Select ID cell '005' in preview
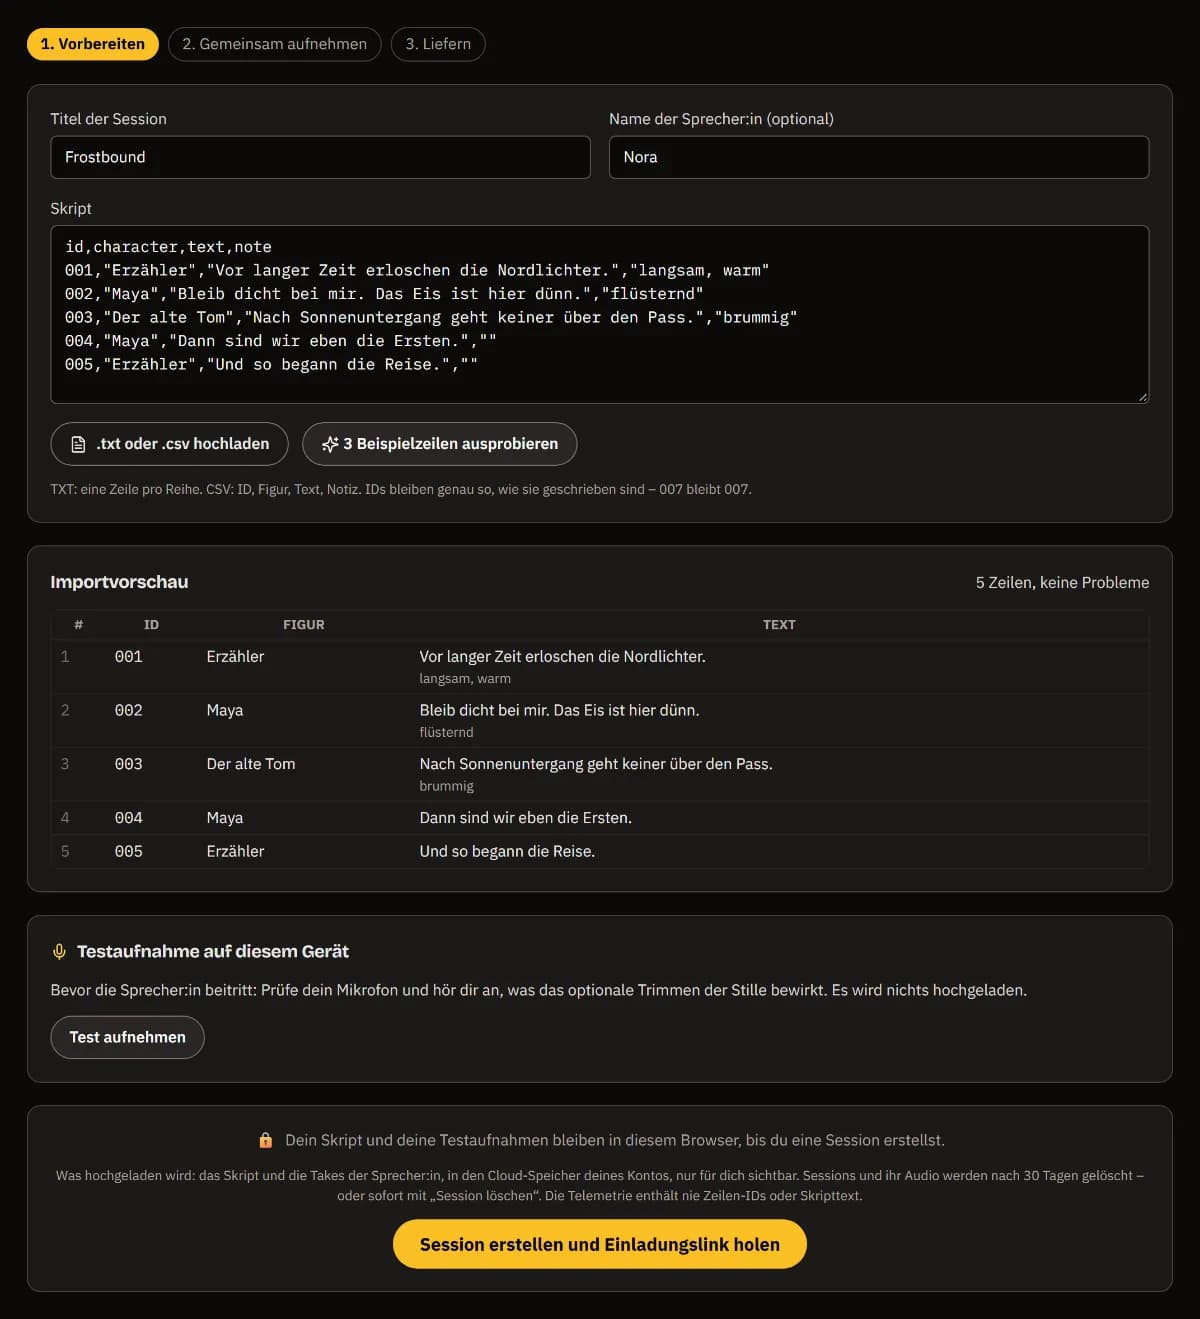Viewport: 1200px width, 1319px height. pyautogui.click(x=129, y=852)
